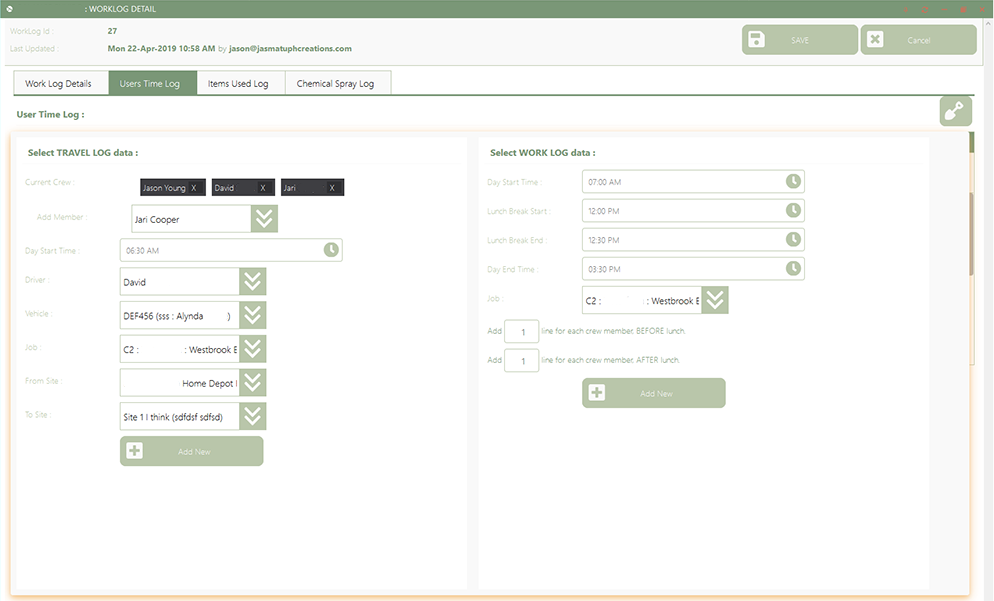Viewport: 994px width, 601px height.
Task: Click the vertical scrollbar on the right
Action: tap(971, 233)
